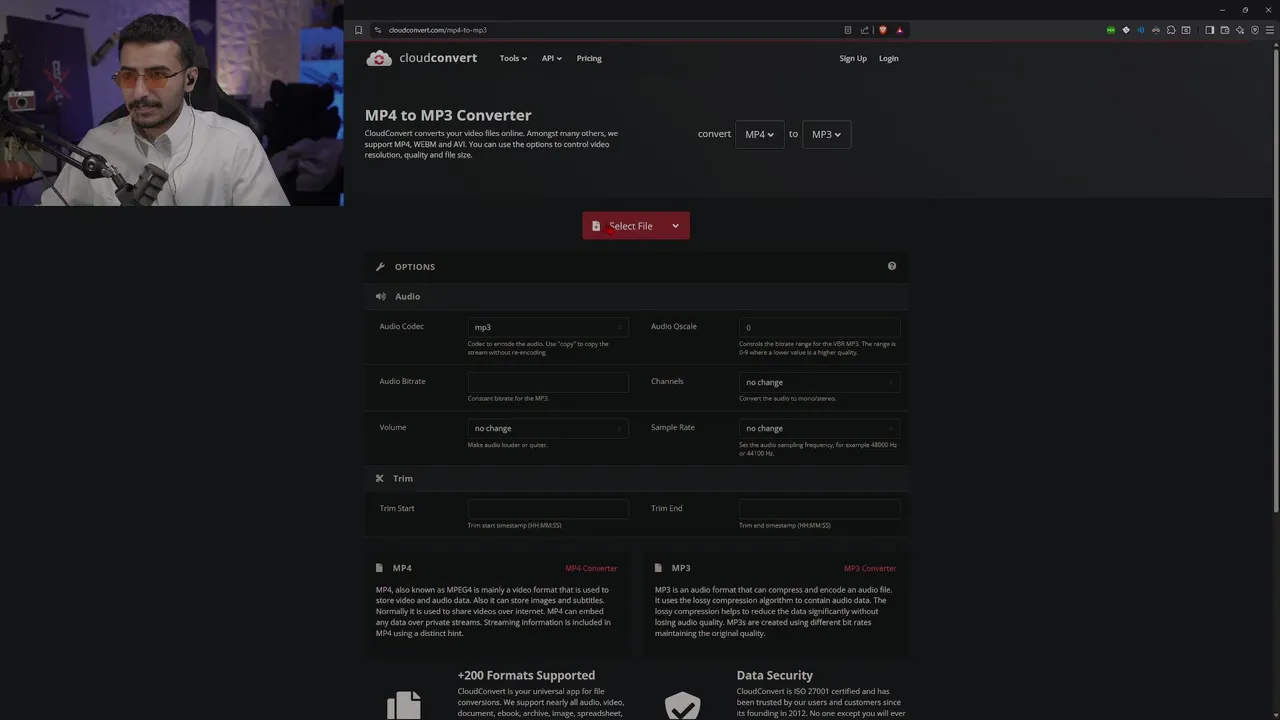The image size is (1280, 720).
Task: Open the Sample Rate dropdown
Action: click(x=819, y=428)
